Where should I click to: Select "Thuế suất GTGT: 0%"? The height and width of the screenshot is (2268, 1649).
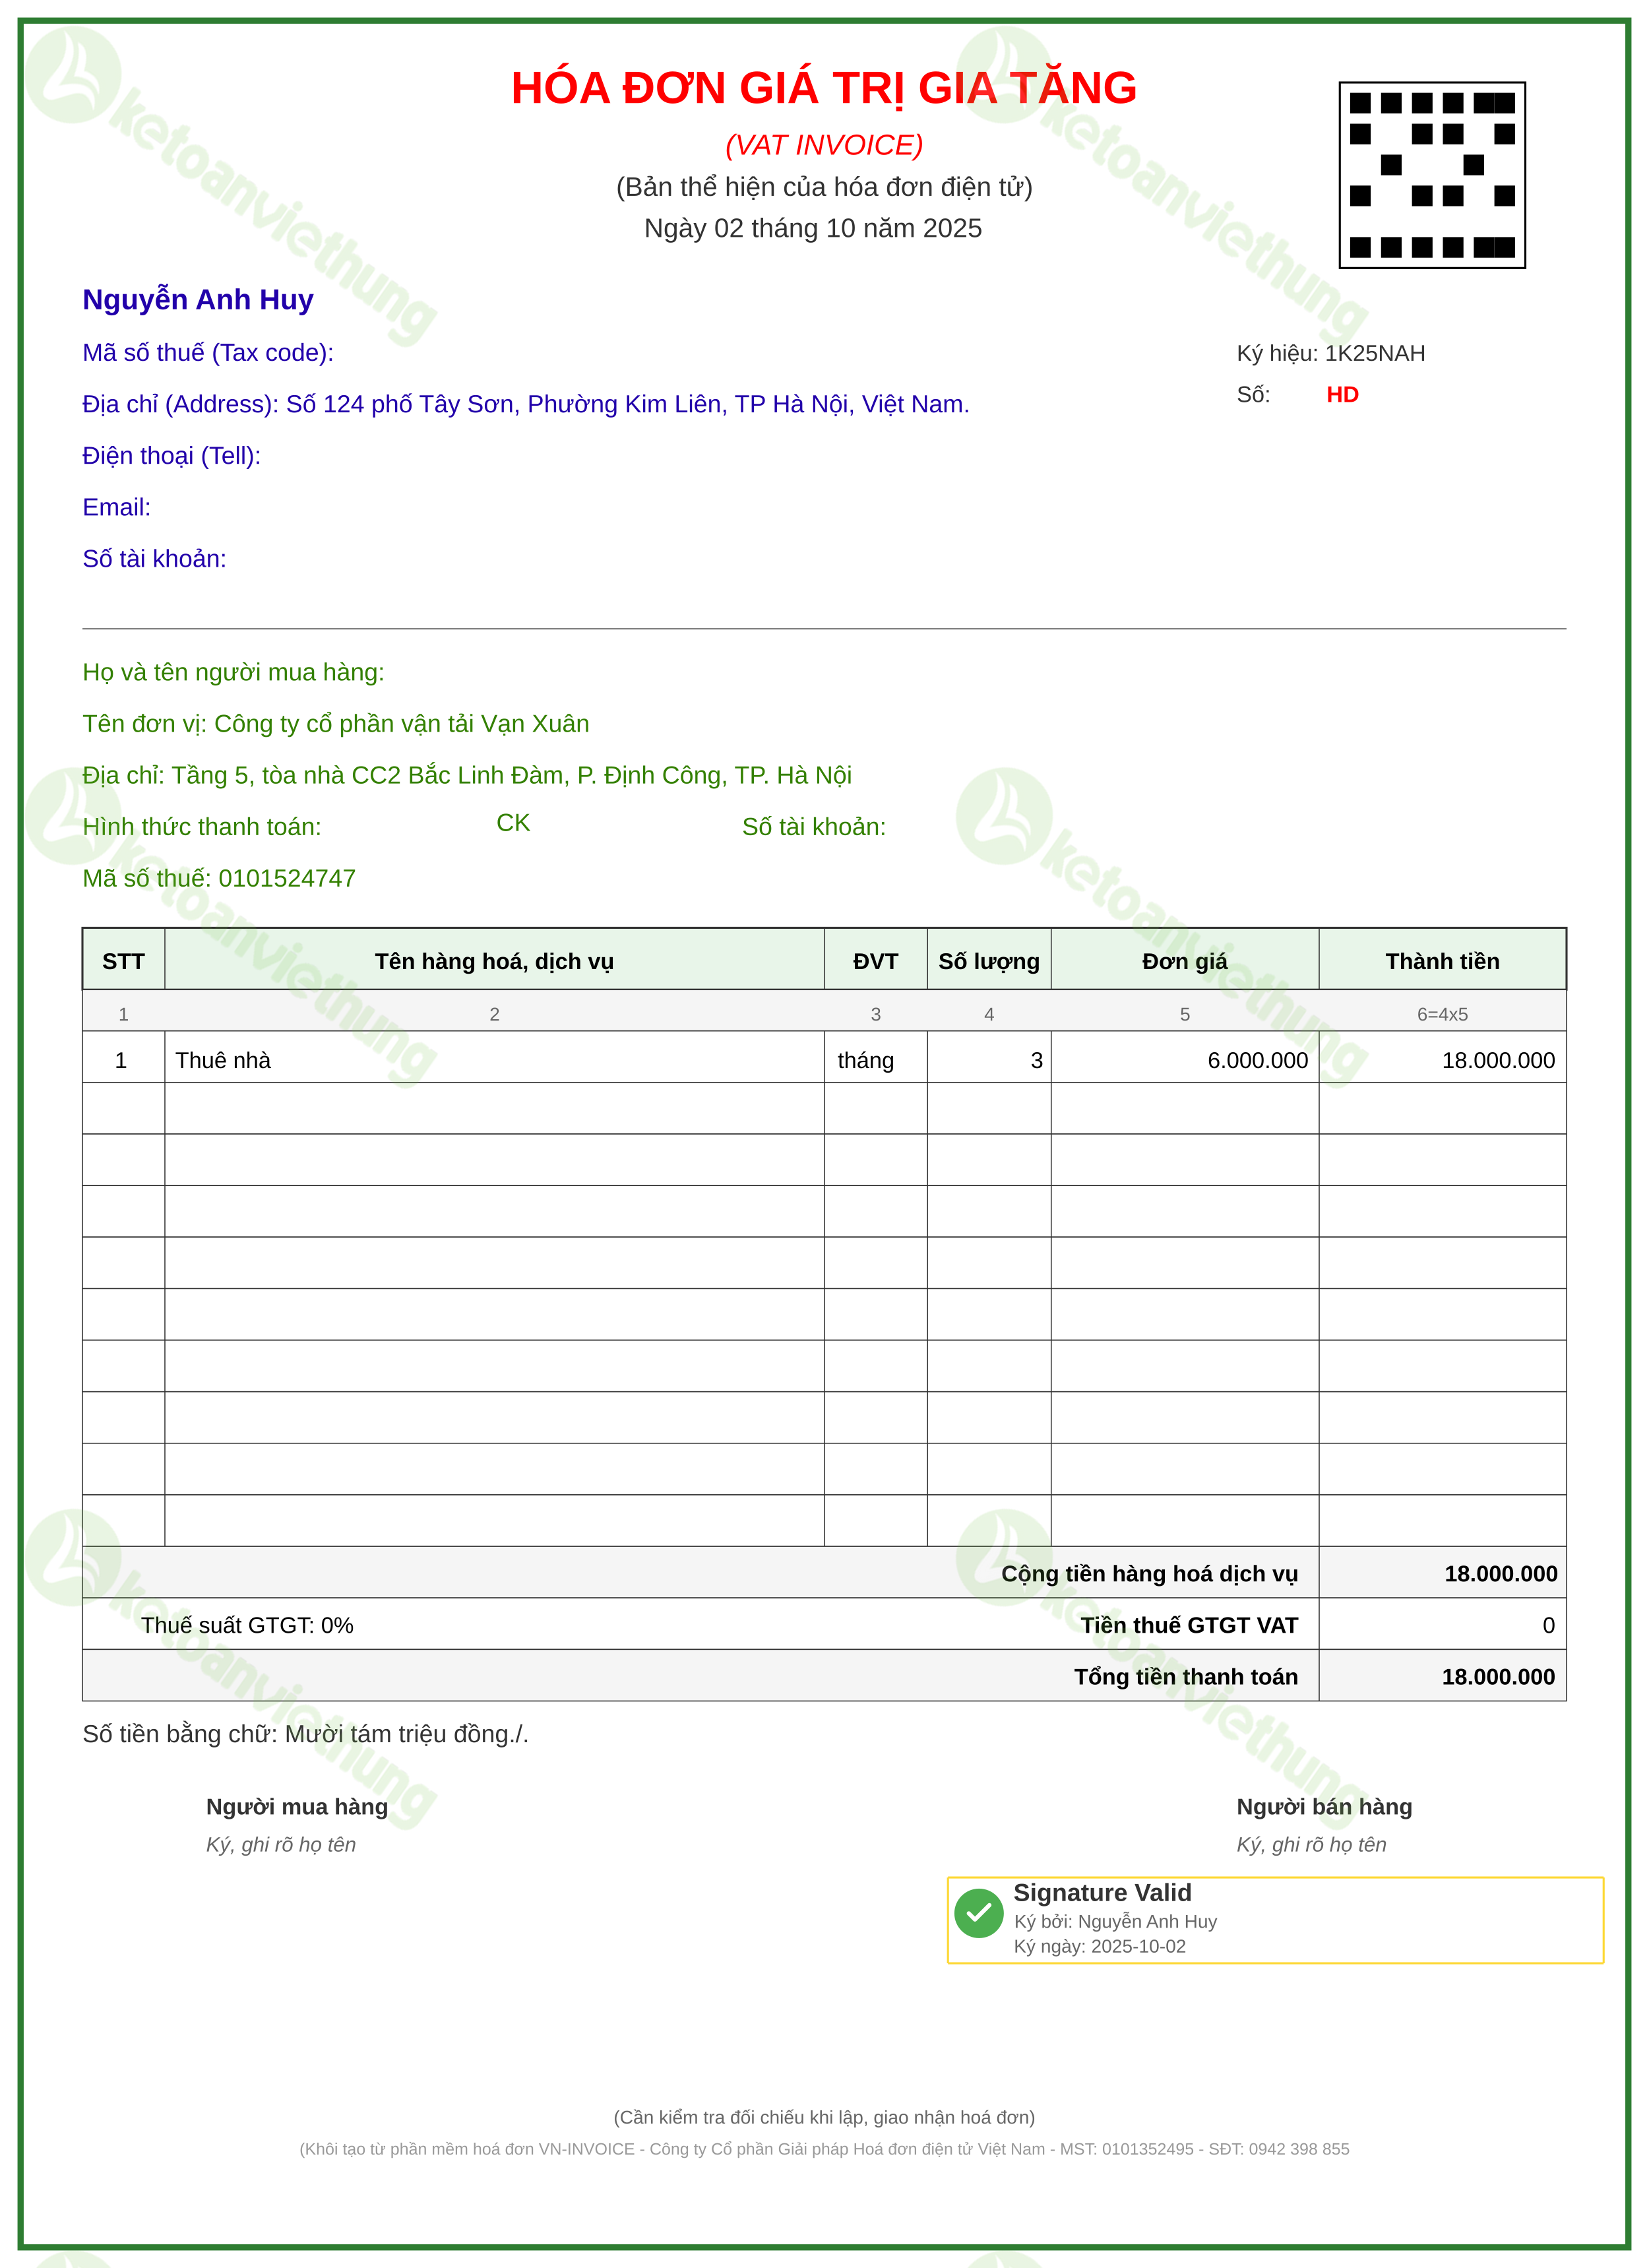(x=247, y=1625)
